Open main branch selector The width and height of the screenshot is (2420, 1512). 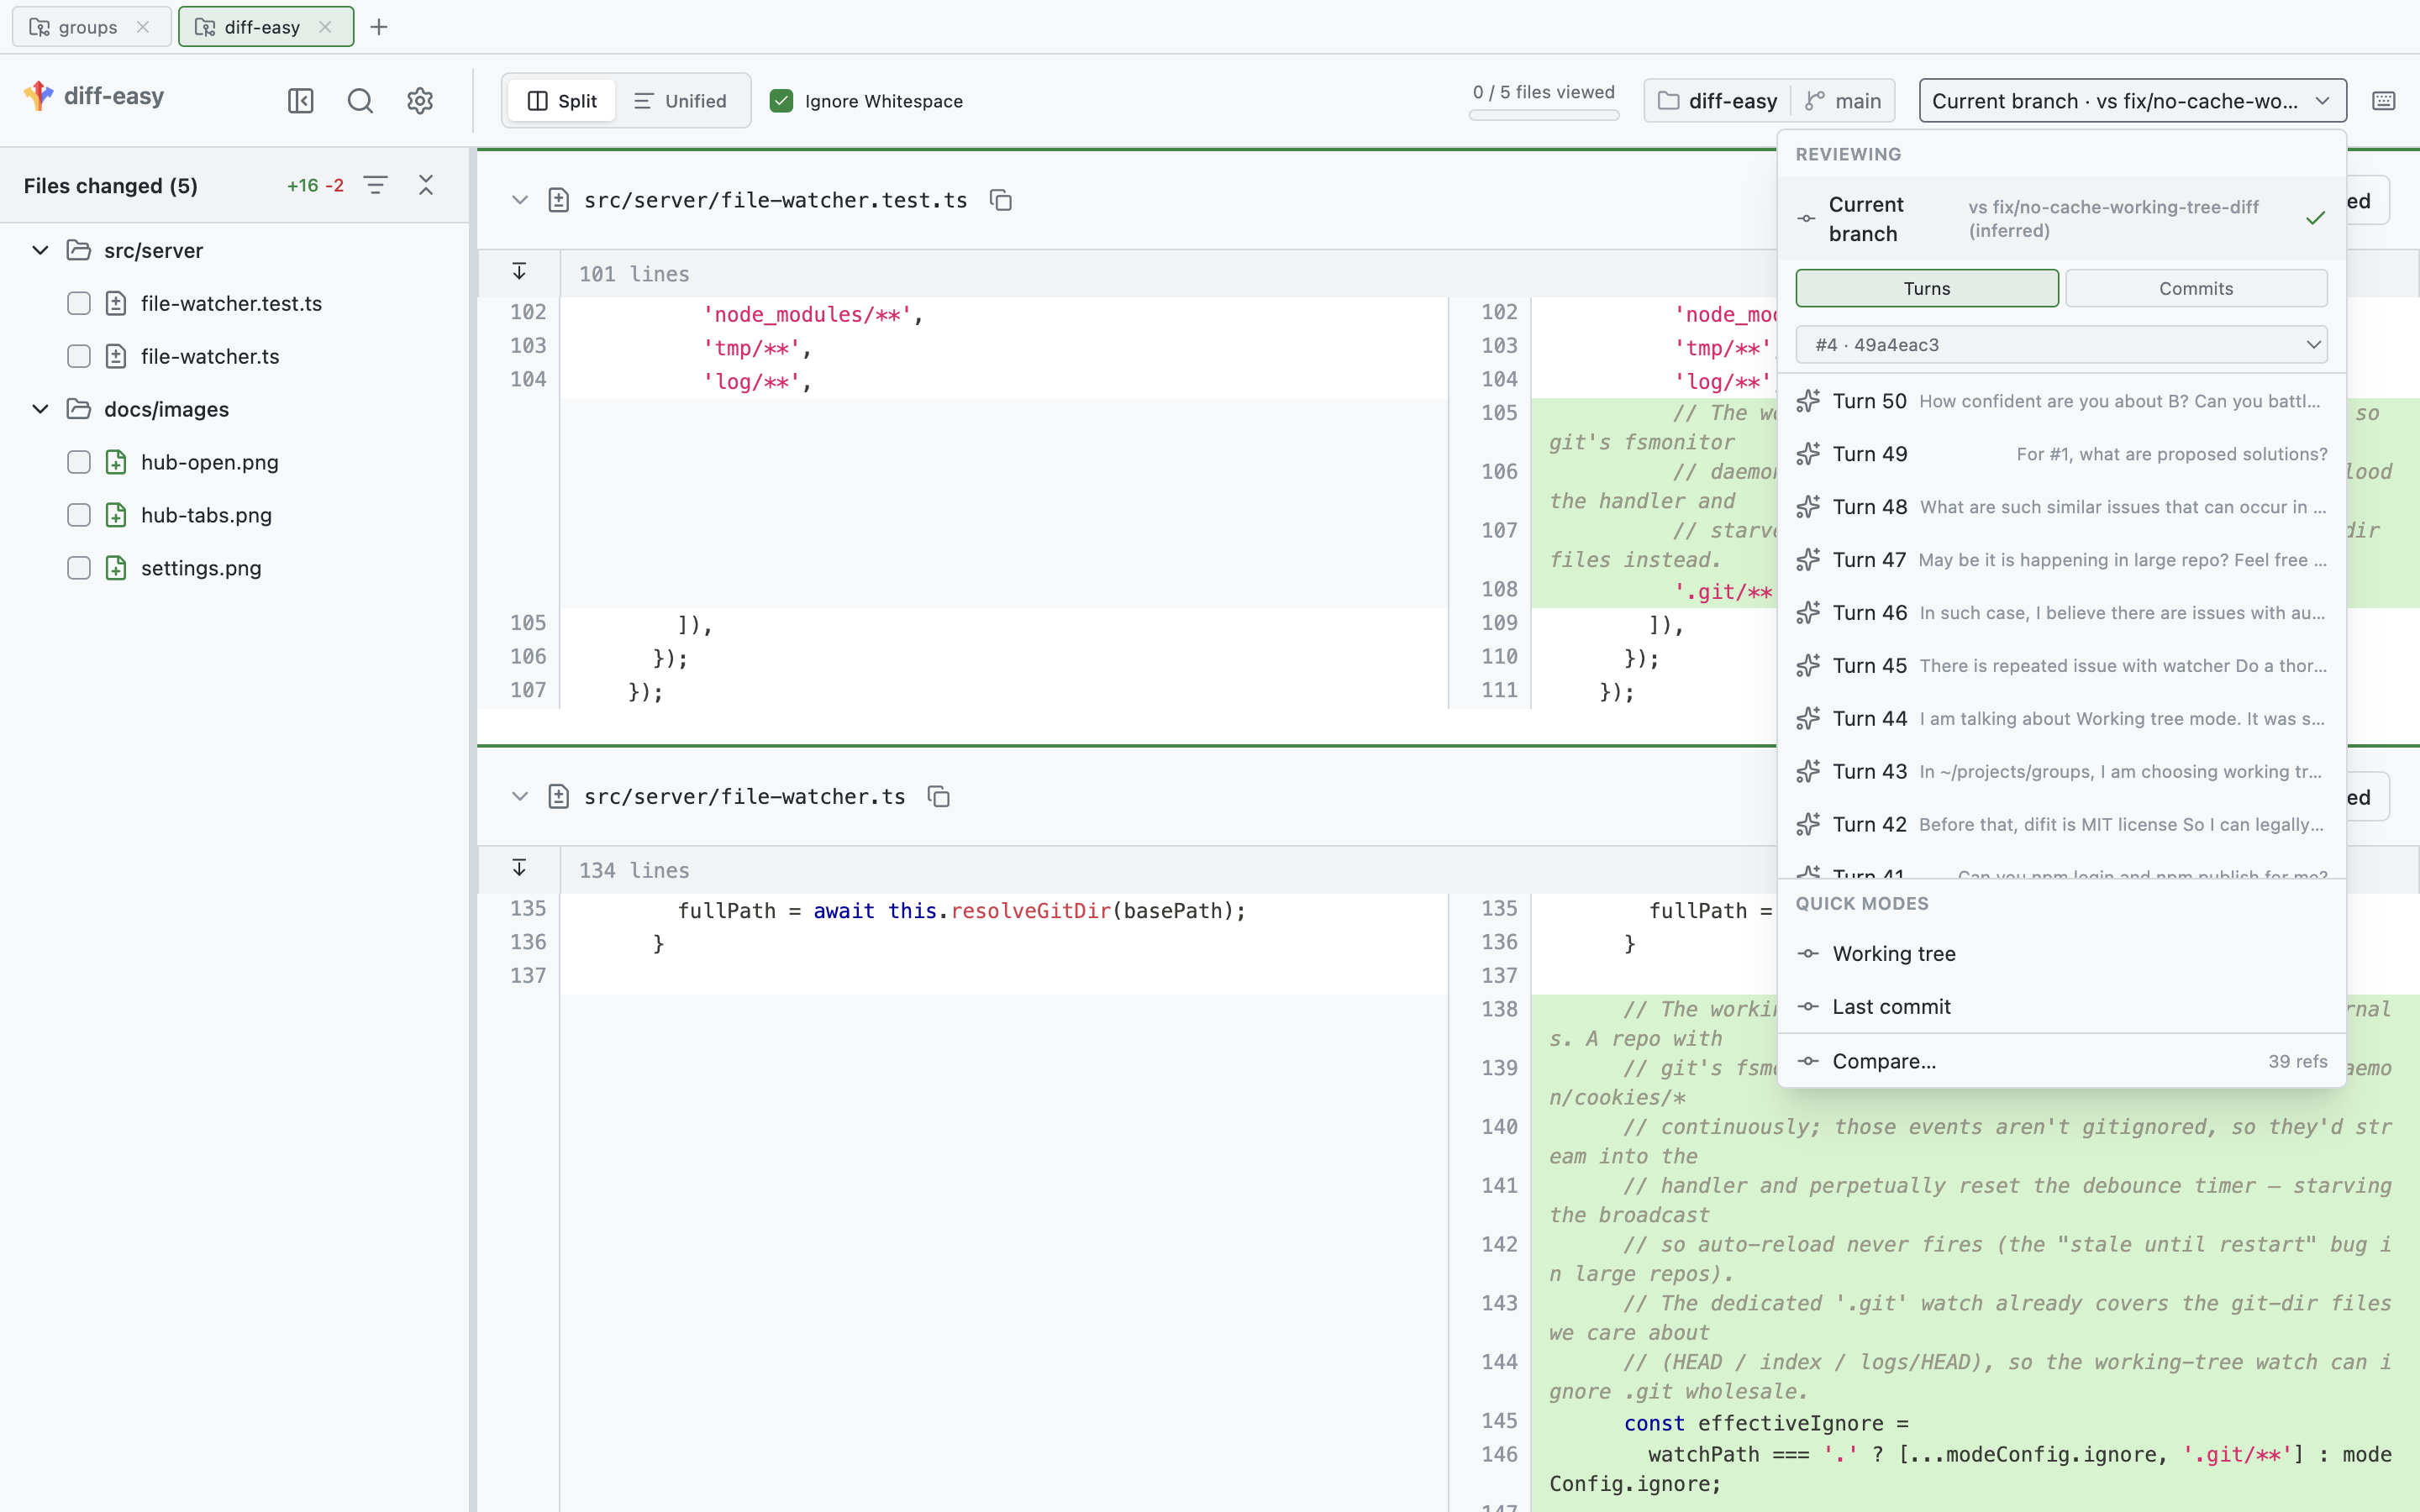(1843, 101)
